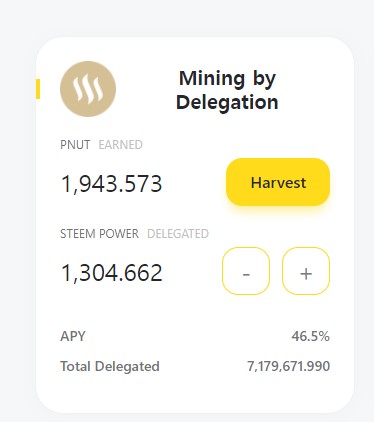Decrease delegation with the minus button
This screenshot has height=422, width=374.
click(246, 271)
